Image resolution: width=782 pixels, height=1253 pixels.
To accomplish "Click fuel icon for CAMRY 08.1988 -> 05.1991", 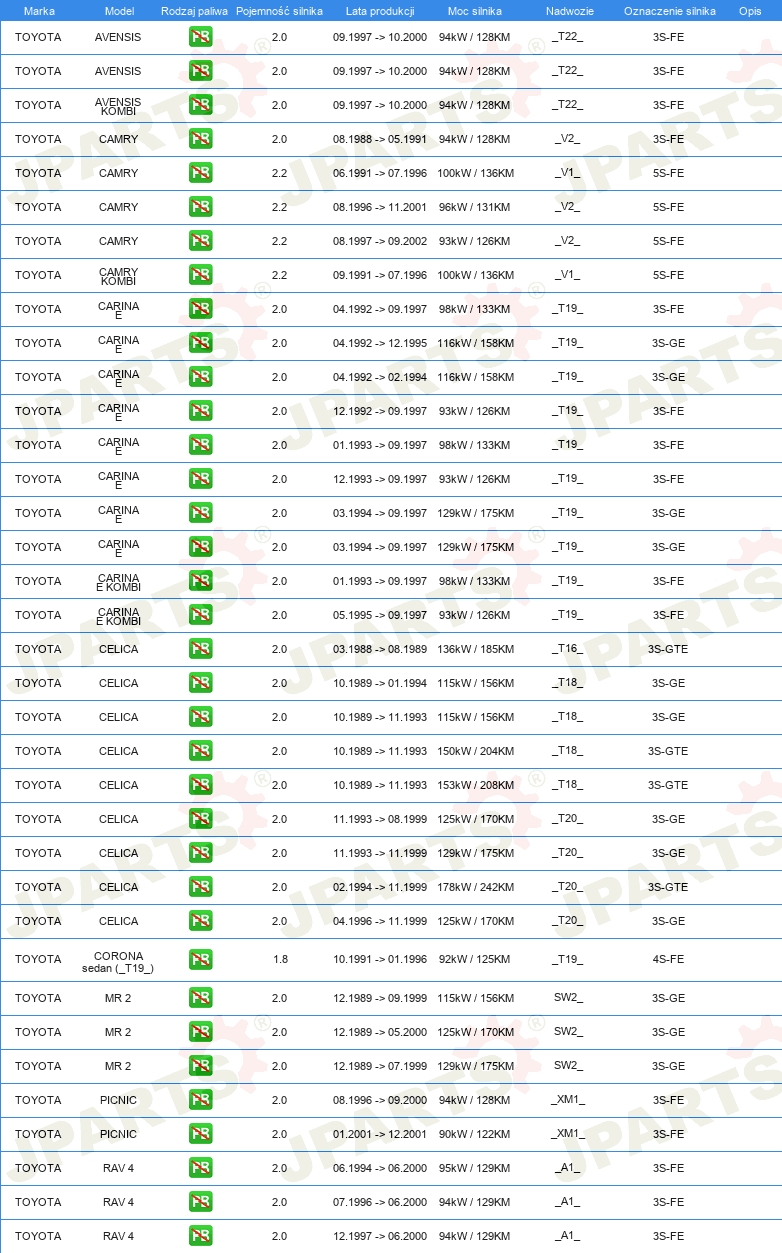I will (201, 139).
